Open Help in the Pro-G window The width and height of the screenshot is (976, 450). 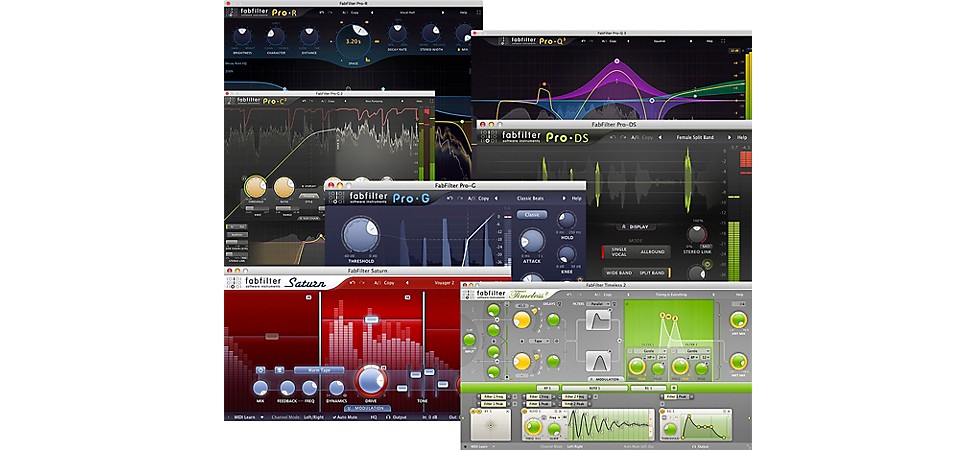(x=576, y=198)
